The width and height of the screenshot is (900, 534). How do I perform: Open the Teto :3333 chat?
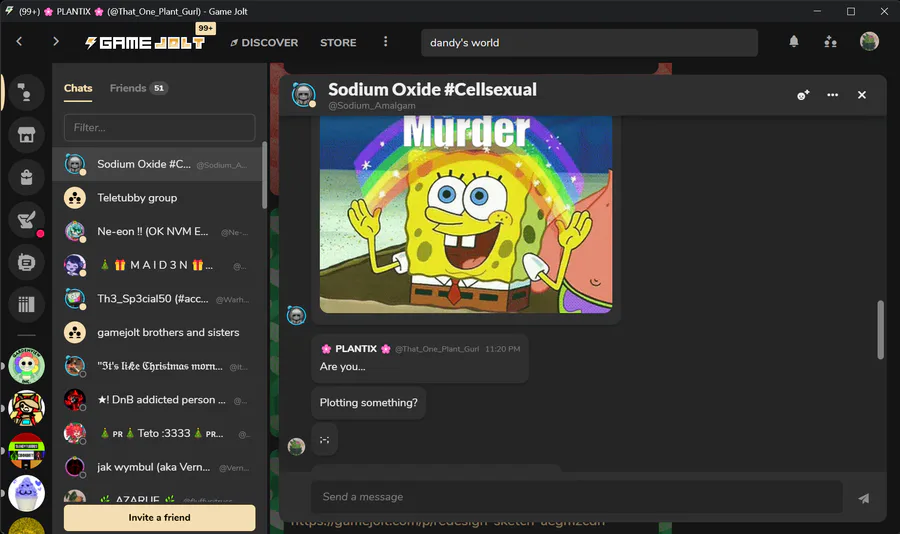pos(157,434)
